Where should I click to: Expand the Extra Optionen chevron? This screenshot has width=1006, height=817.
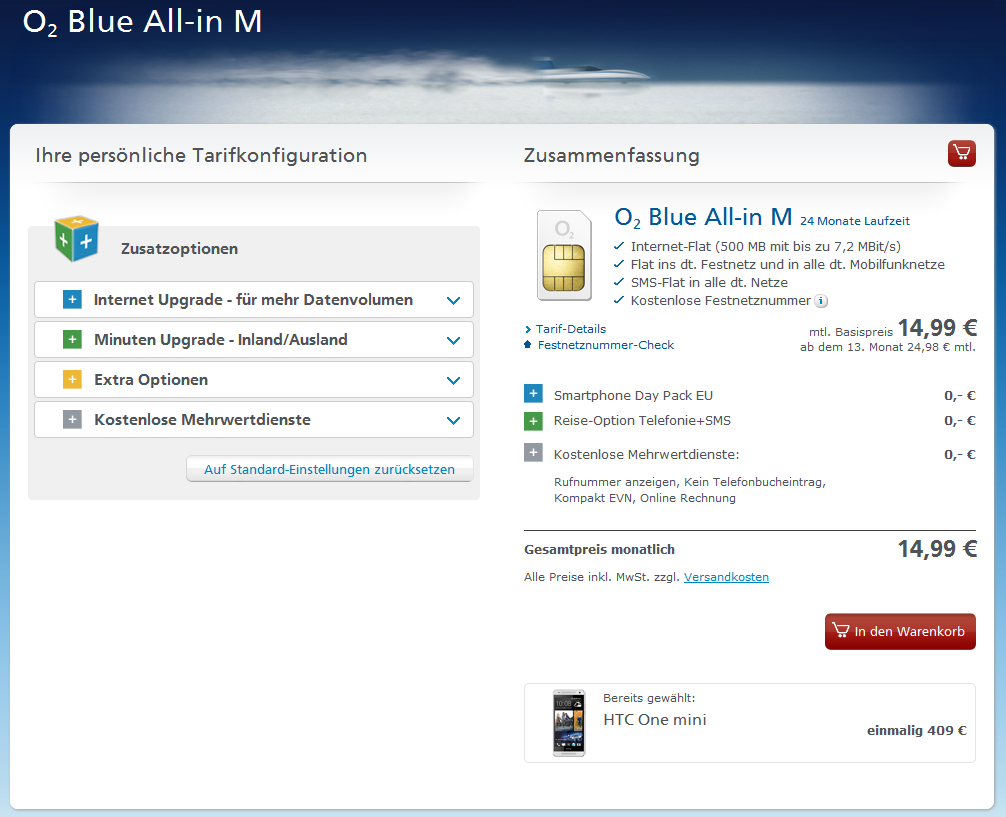[454, 380]
